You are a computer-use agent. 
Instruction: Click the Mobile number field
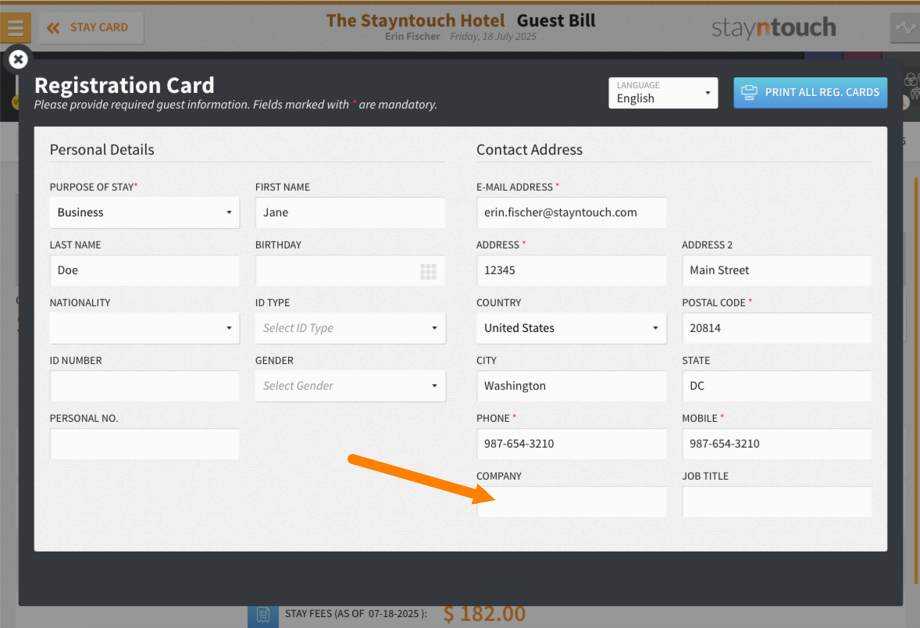pos(777,444)
